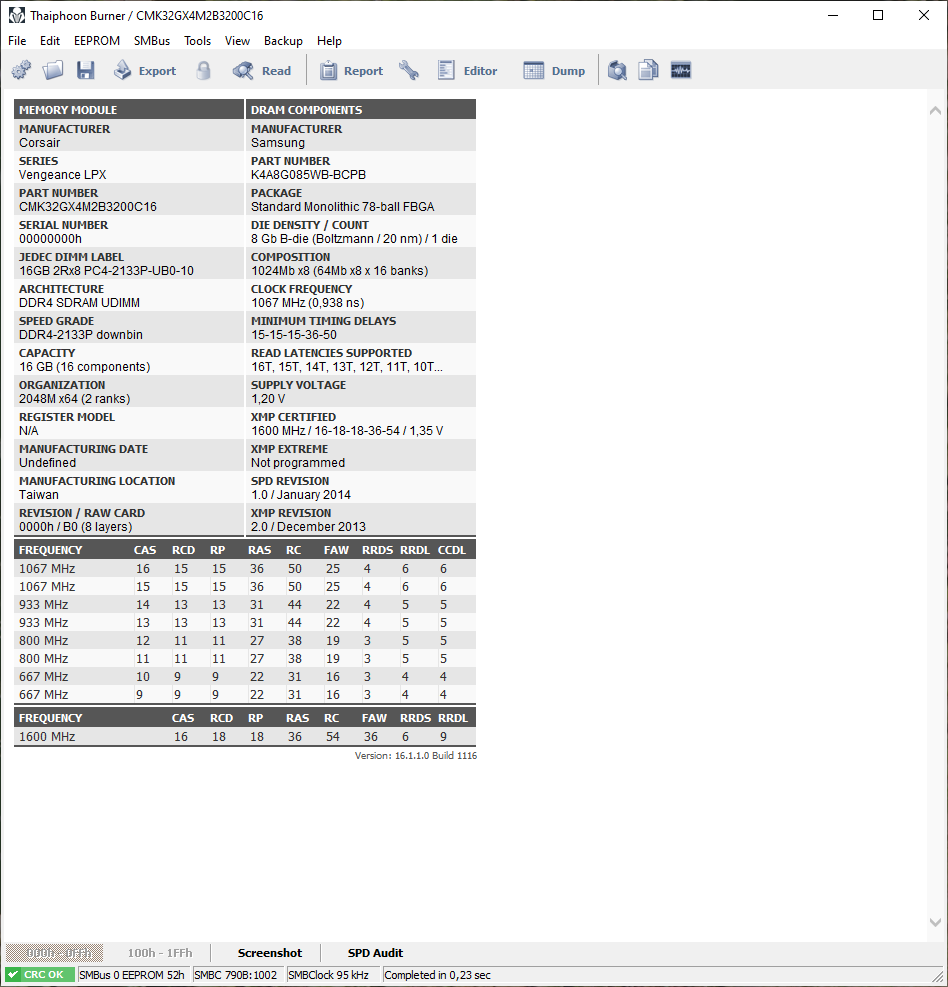This screenshot has width=948, height=987.
Task: Open the Backup menu
Action: (283, 41)
